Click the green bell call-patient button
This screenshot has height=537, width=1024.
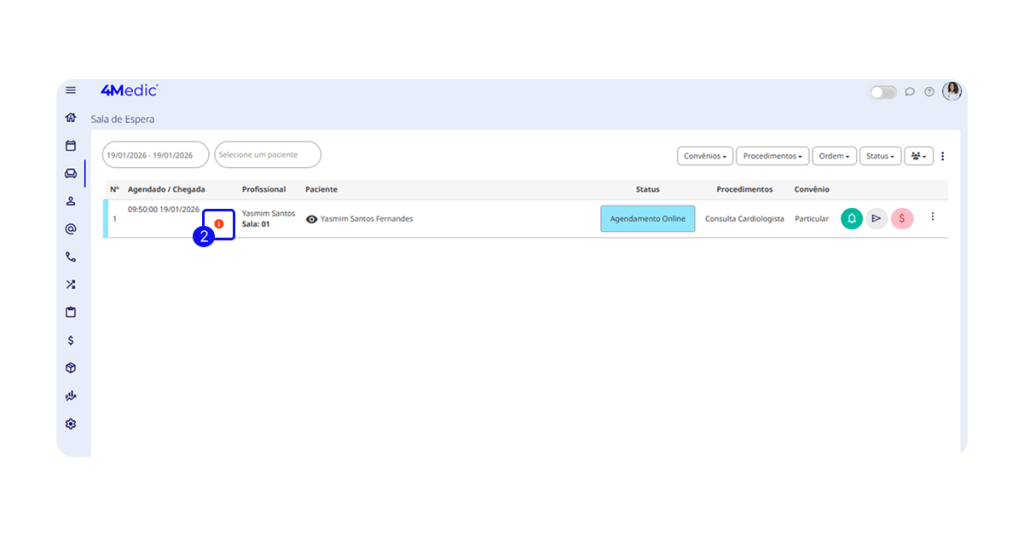(x=851, y=218)
